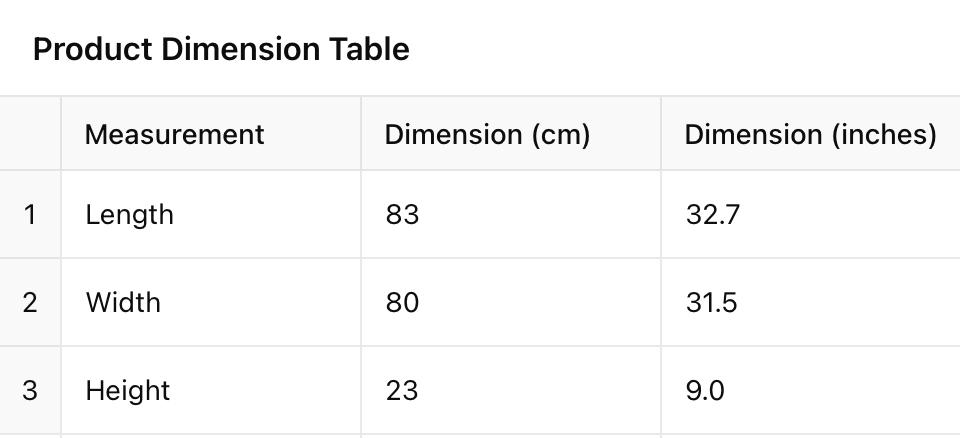Click the 31.5 inches cell
The image size is (960, 438).
711,302
